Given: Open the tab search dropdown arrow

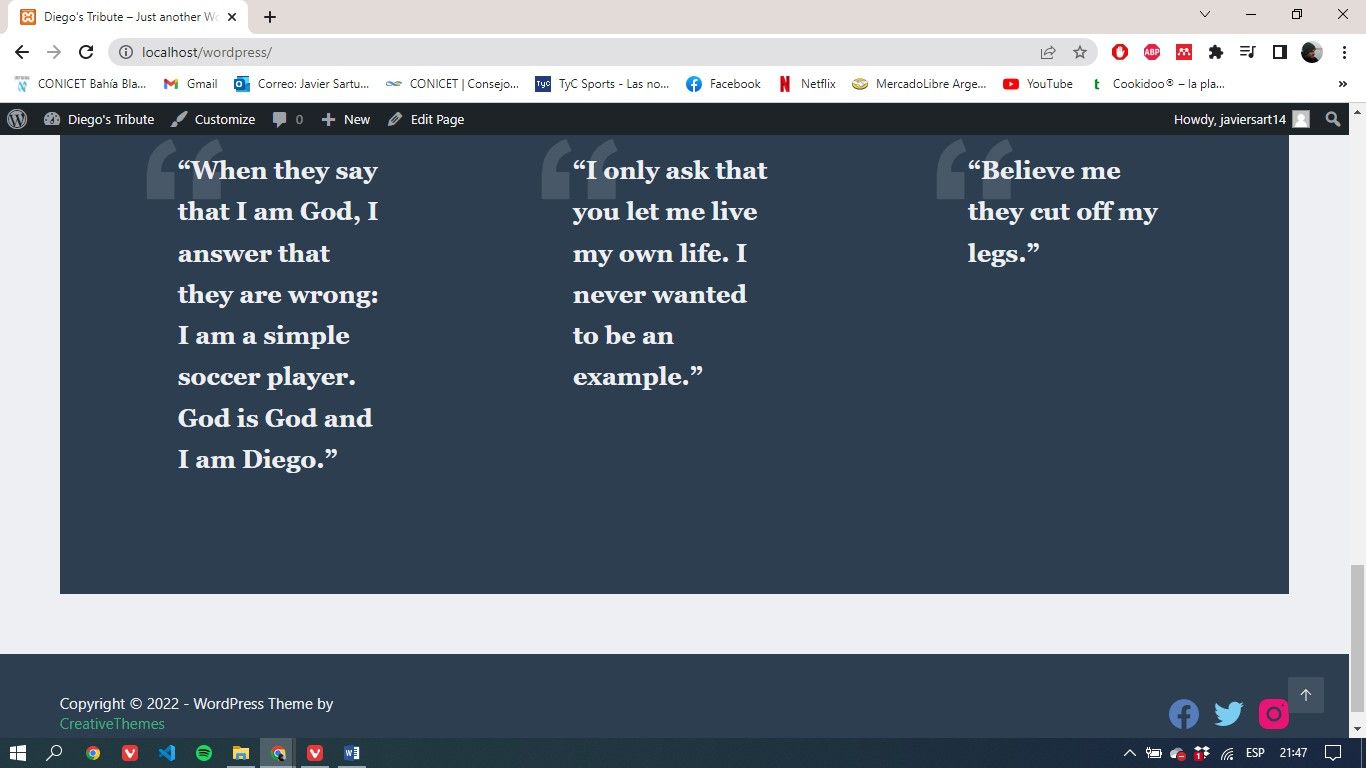Looking at the screenshot, I should [x=1205, y=15].
